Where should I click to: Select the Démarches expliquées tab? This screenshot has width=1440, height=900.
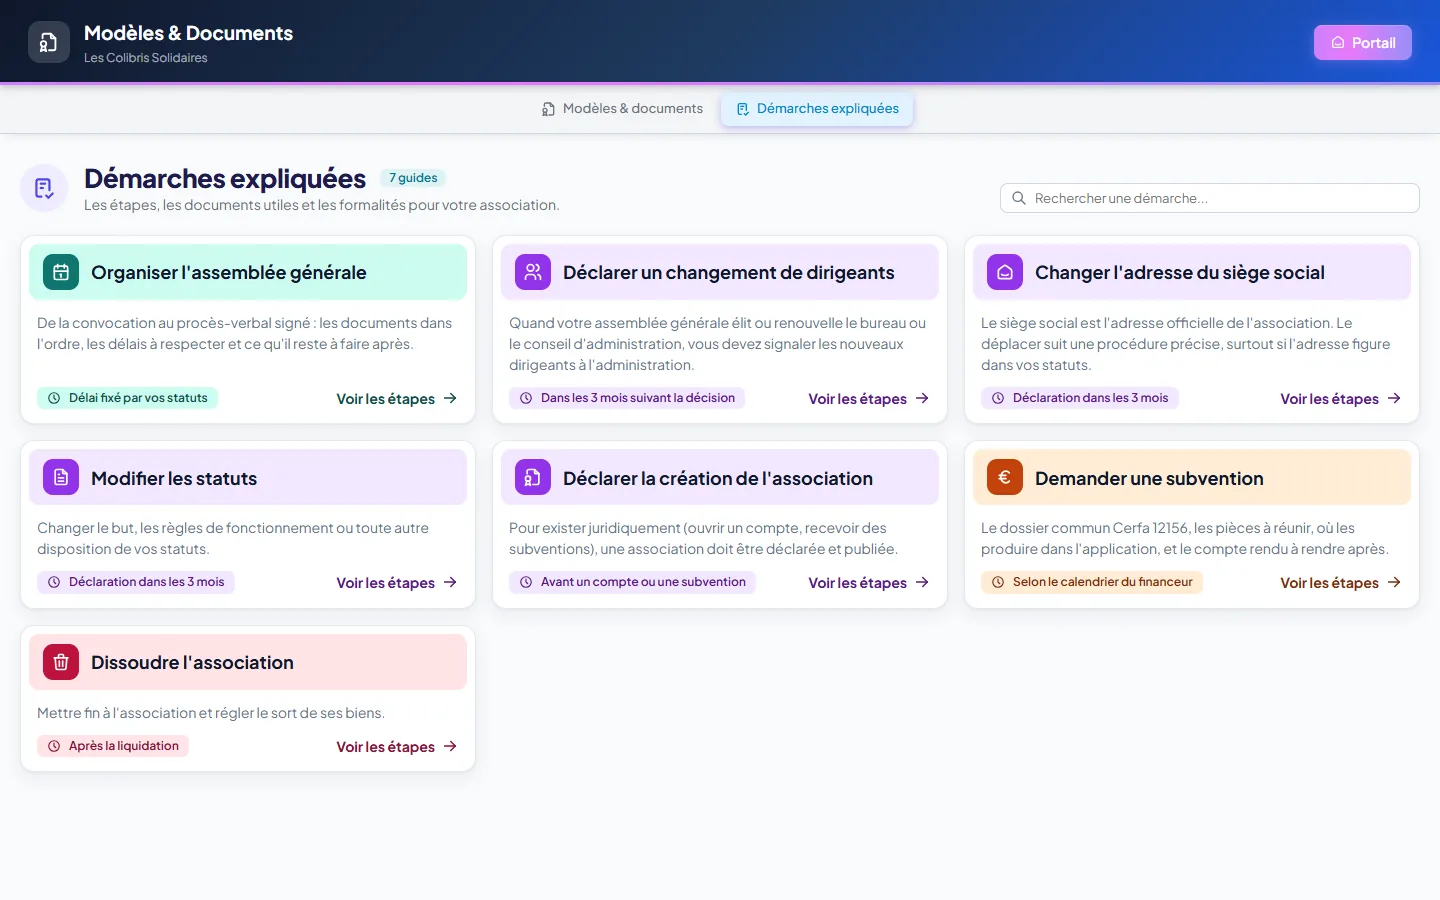(x=817, y=109)
